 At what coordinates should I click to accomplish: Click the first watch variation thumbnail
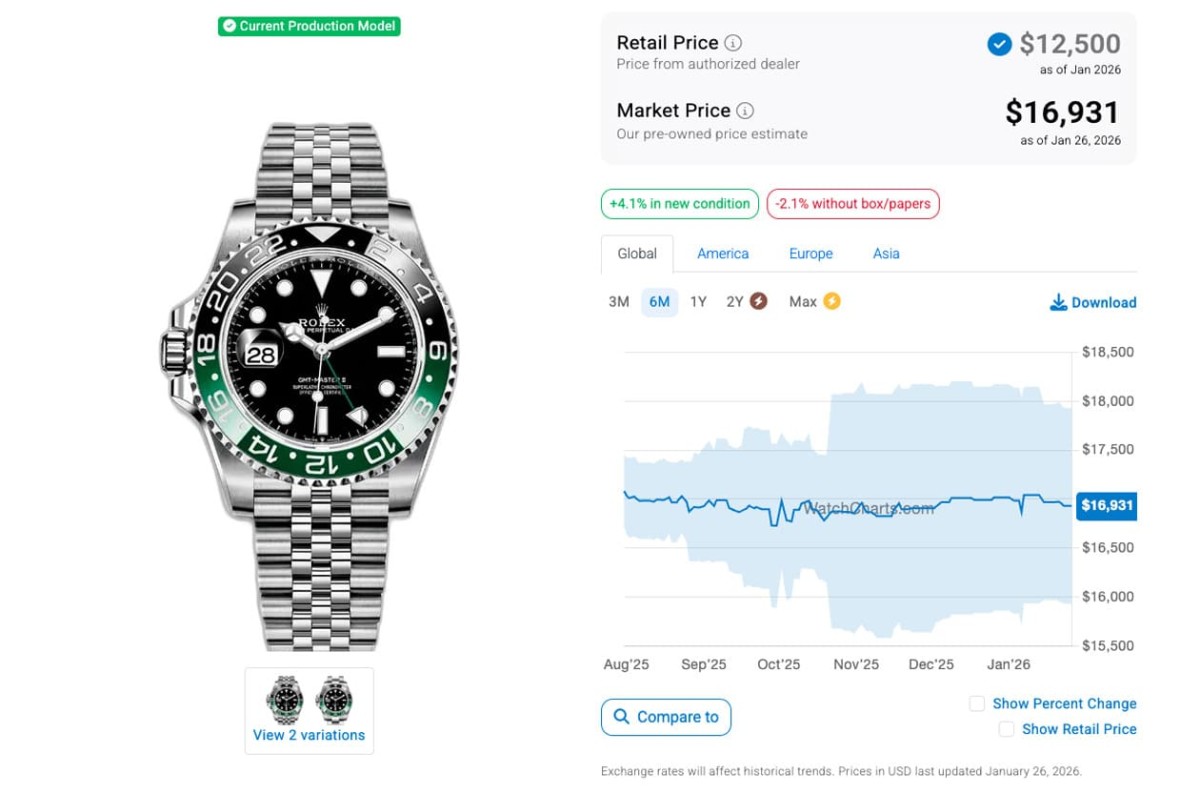pos(287,699)
